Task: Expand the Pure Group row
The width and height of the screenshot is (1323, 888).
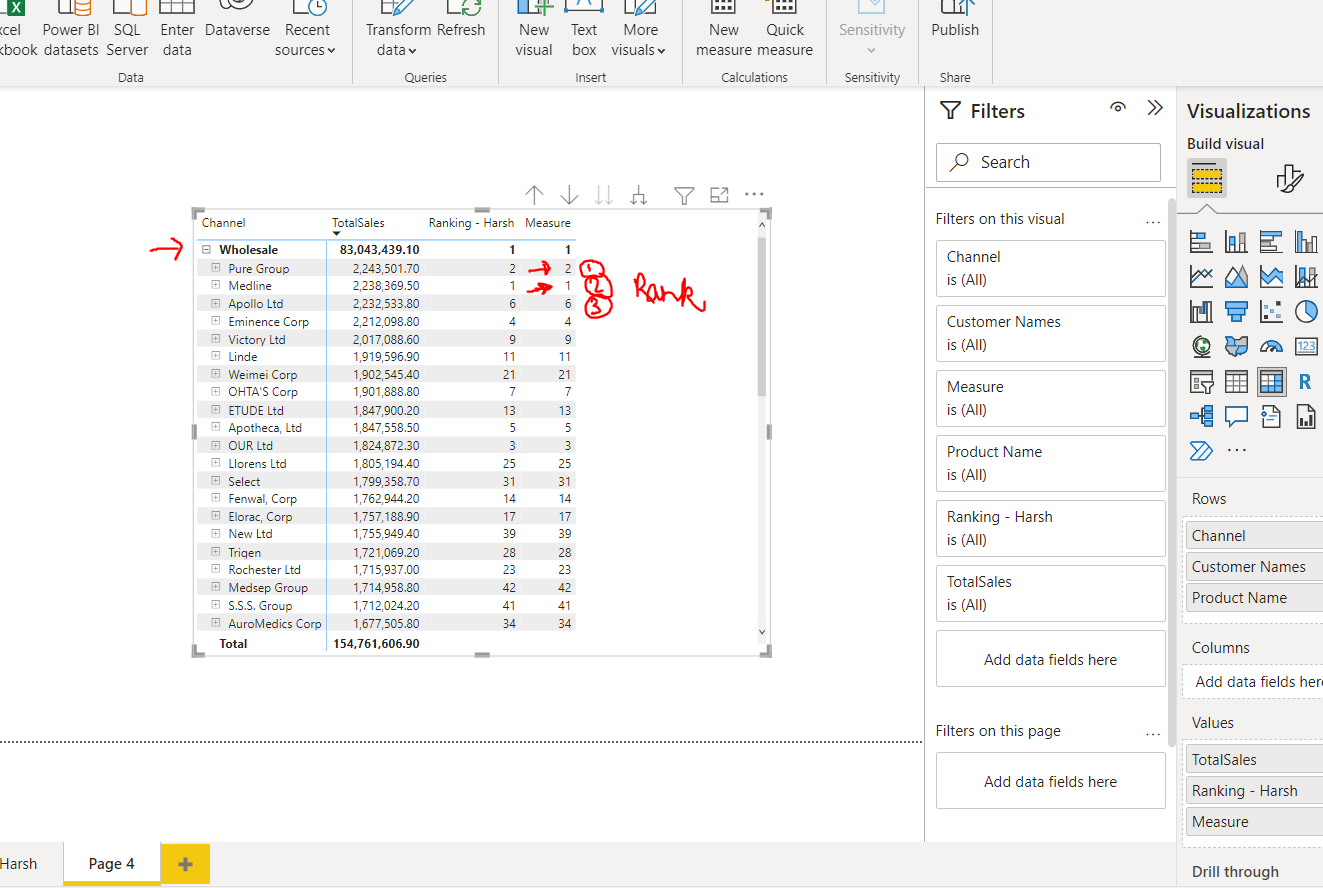Action: point(215,268)
